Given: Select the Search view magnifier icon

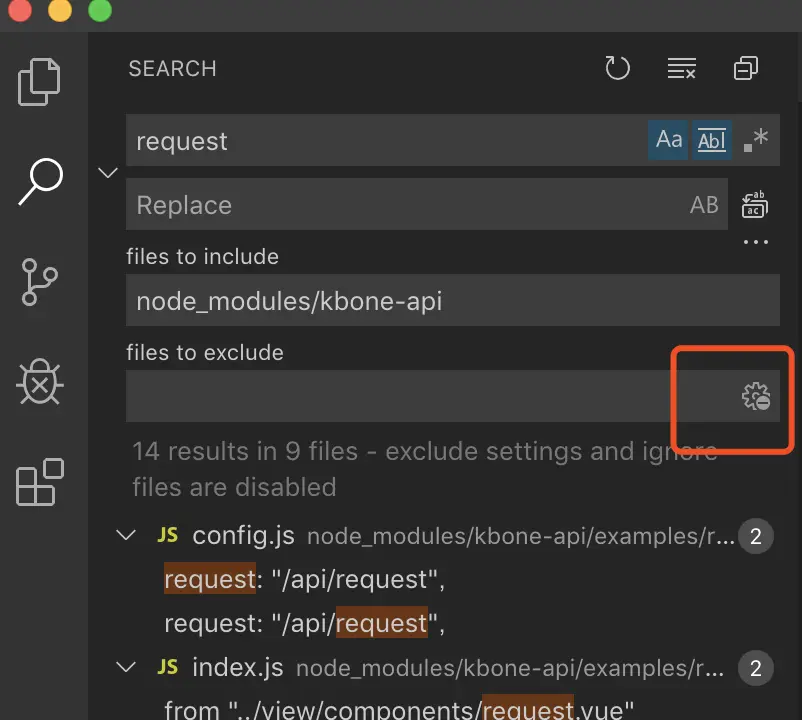Looking at the screenshot, I should [40, 181].
